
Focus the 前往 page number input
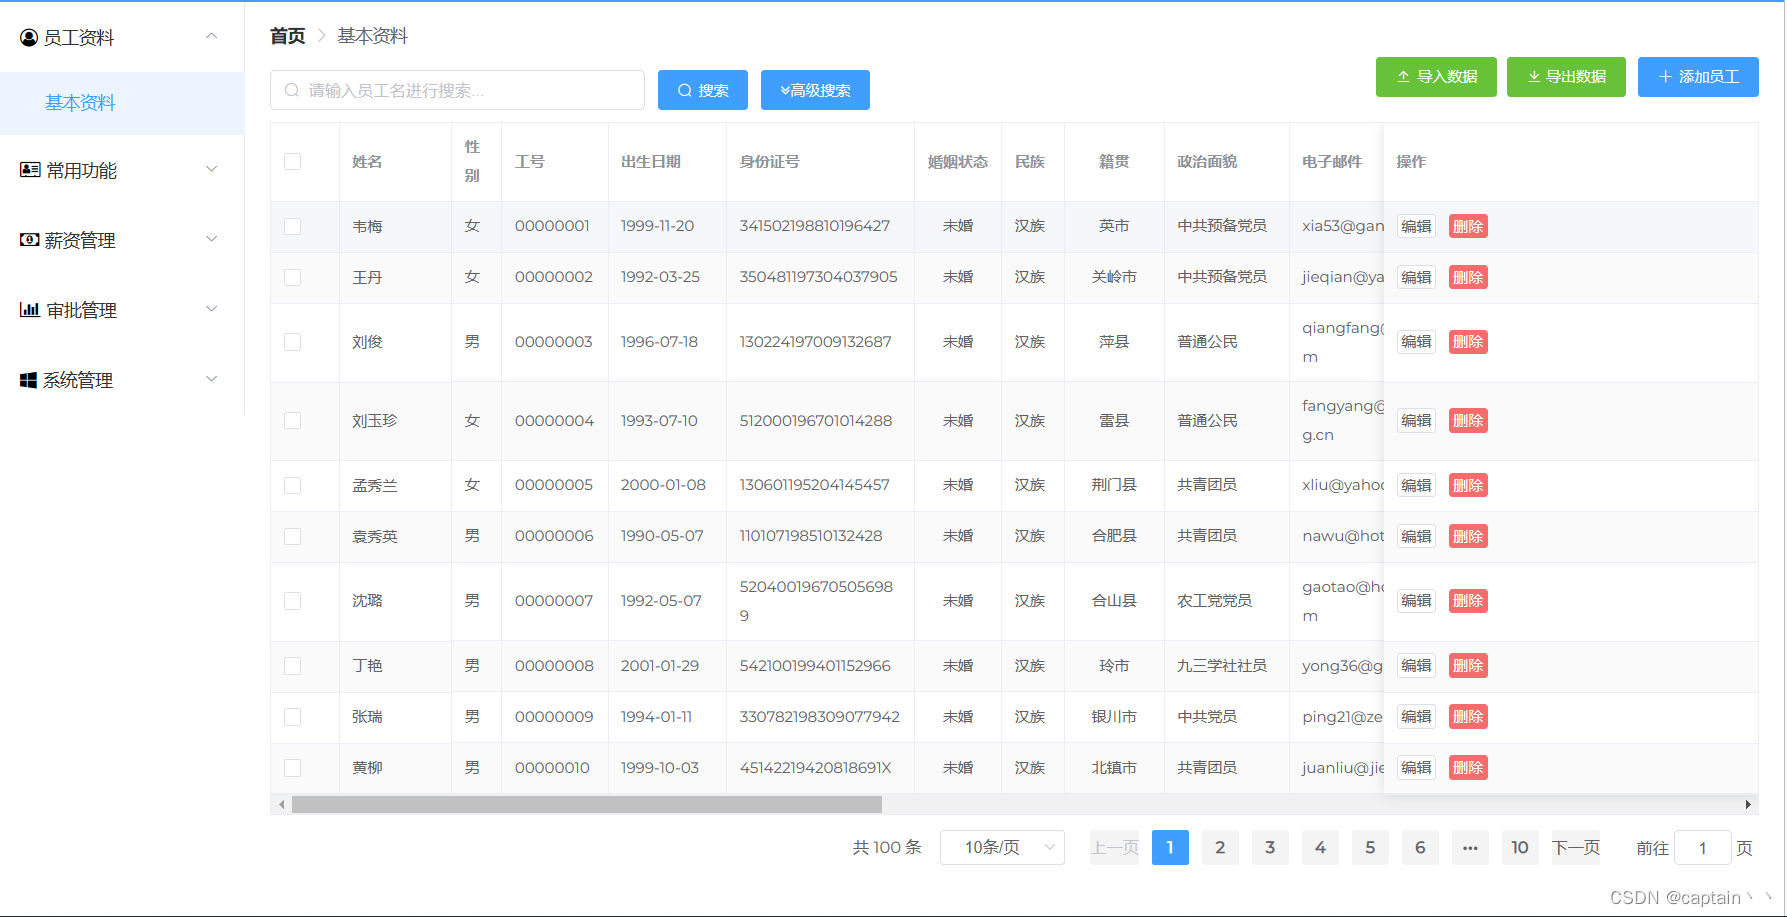coord(1702,848)
